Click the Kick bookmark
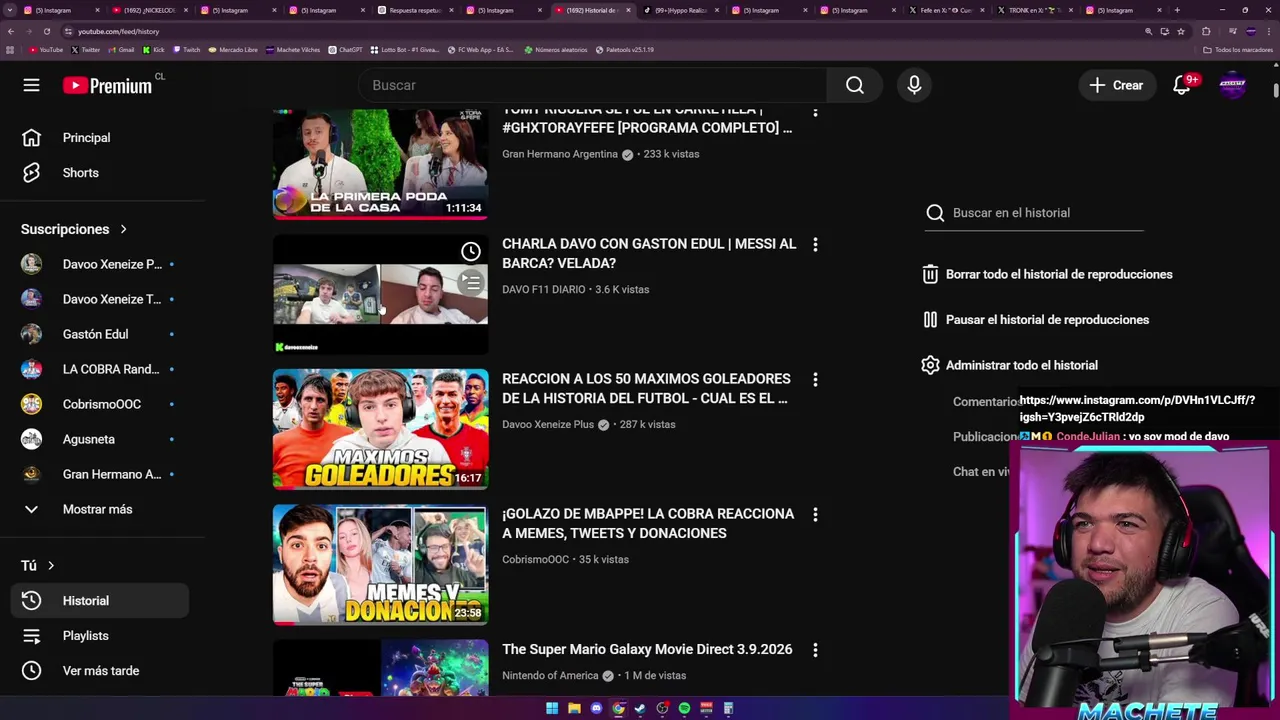The image size is (1280, 720). pyautogui.click(x=155, y=49)
